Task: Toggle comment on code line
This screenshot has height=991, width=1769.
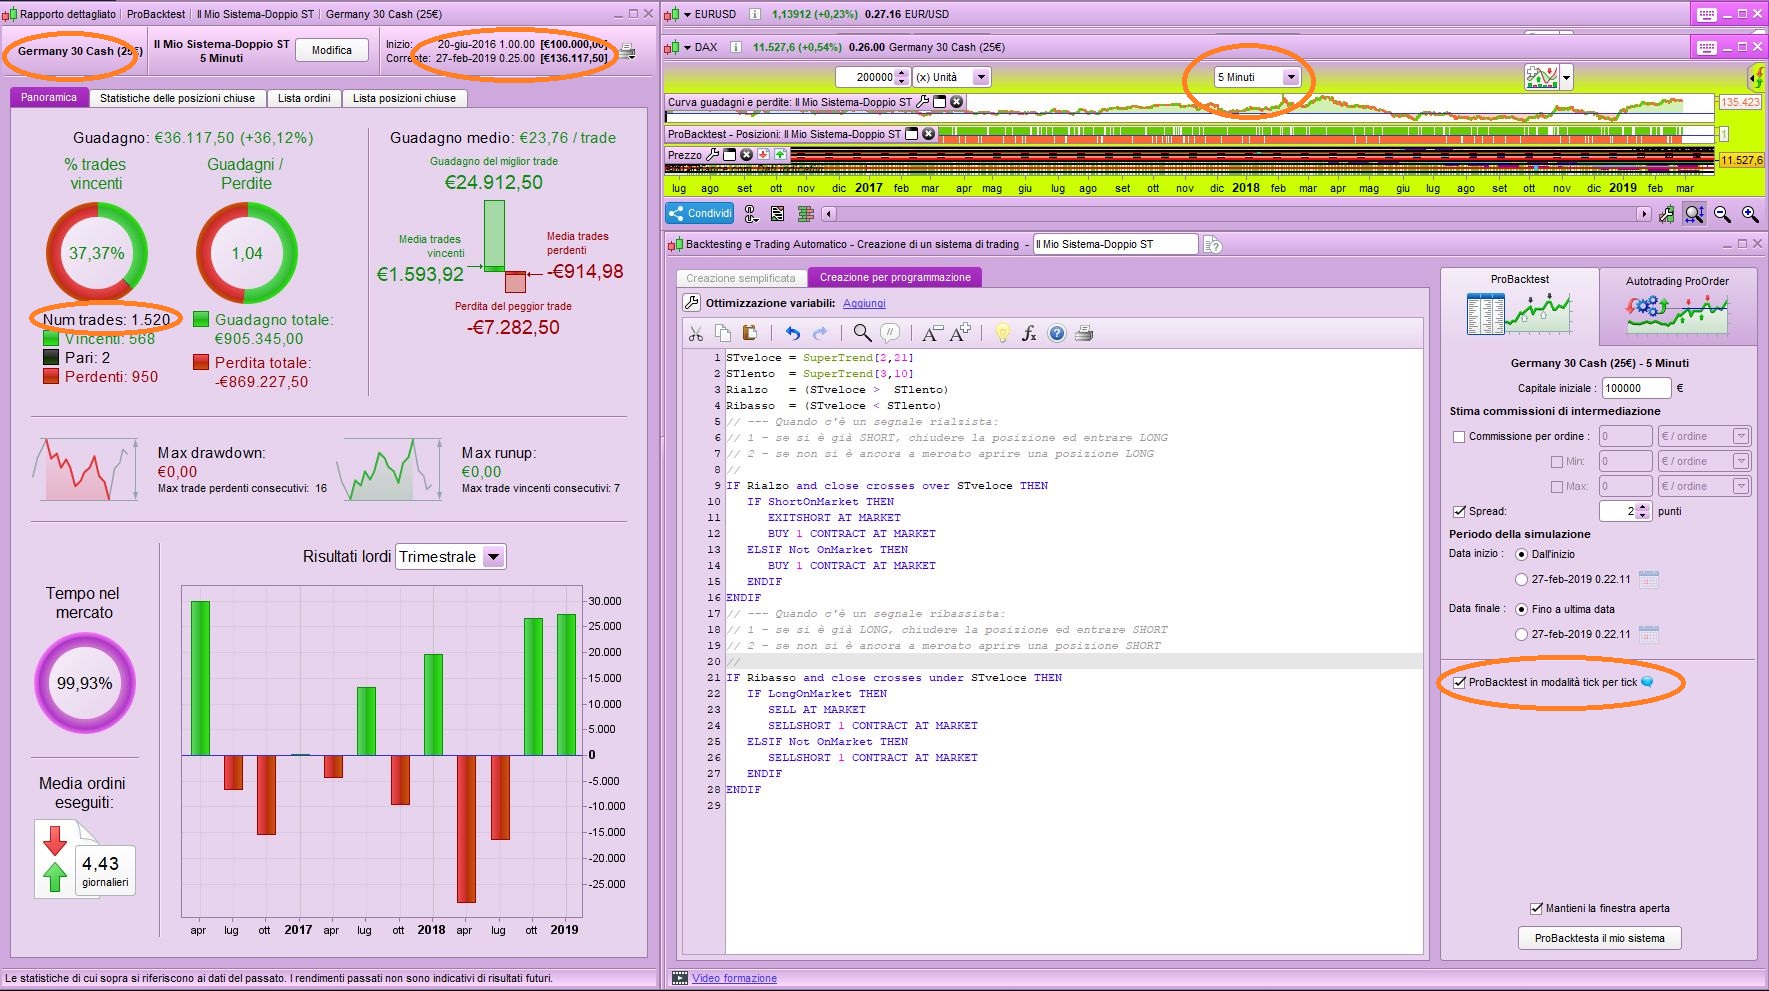Action: [889, 334]
